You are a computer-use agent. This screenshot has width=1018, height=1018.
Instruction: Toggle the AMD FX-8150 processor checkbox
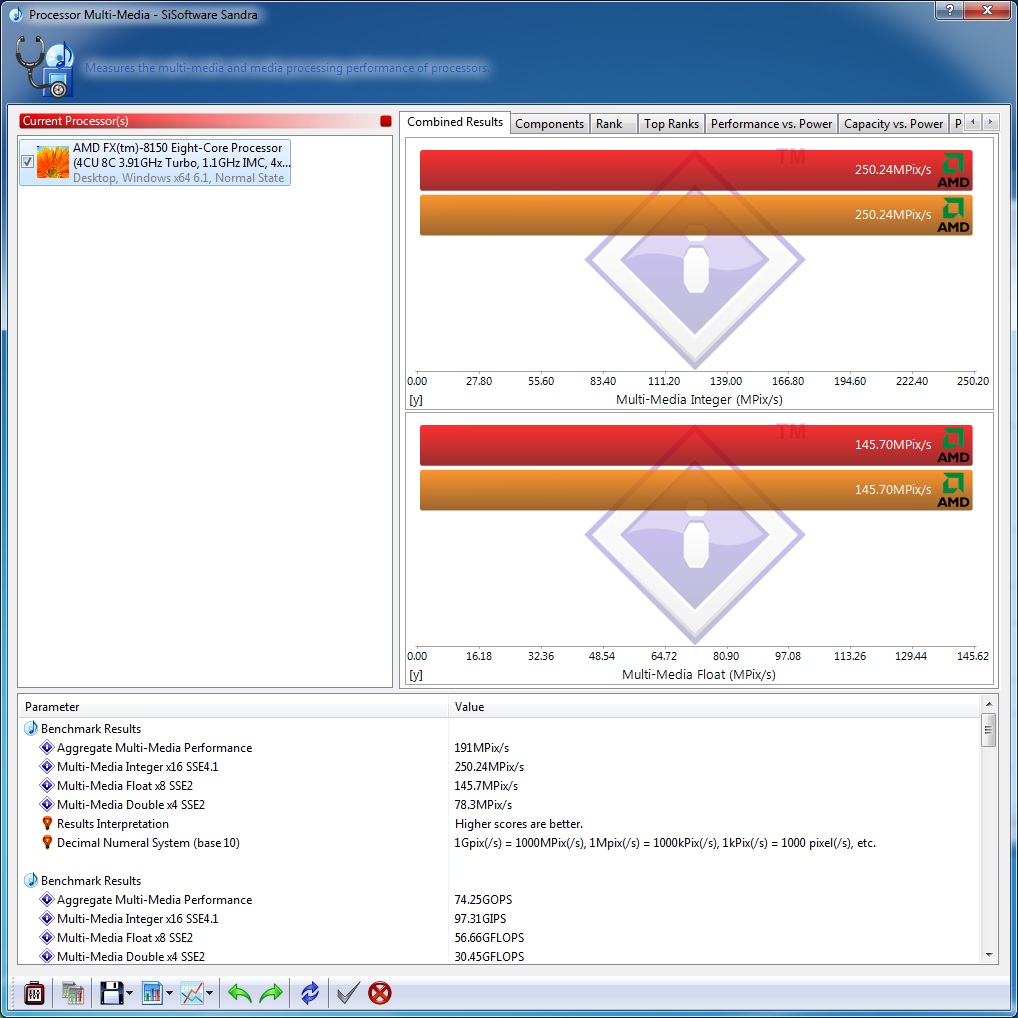27,162
